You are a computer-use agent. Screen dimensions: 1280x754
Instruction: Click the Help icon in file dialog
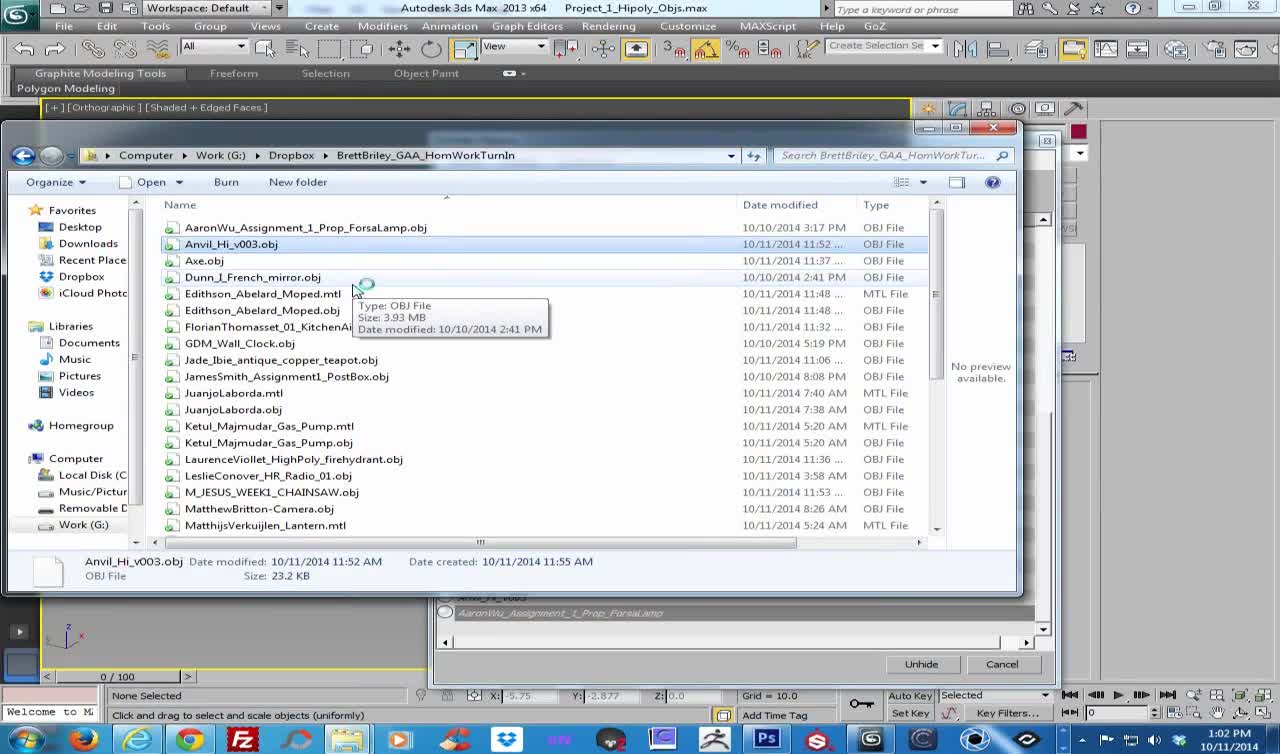(993, 182)
